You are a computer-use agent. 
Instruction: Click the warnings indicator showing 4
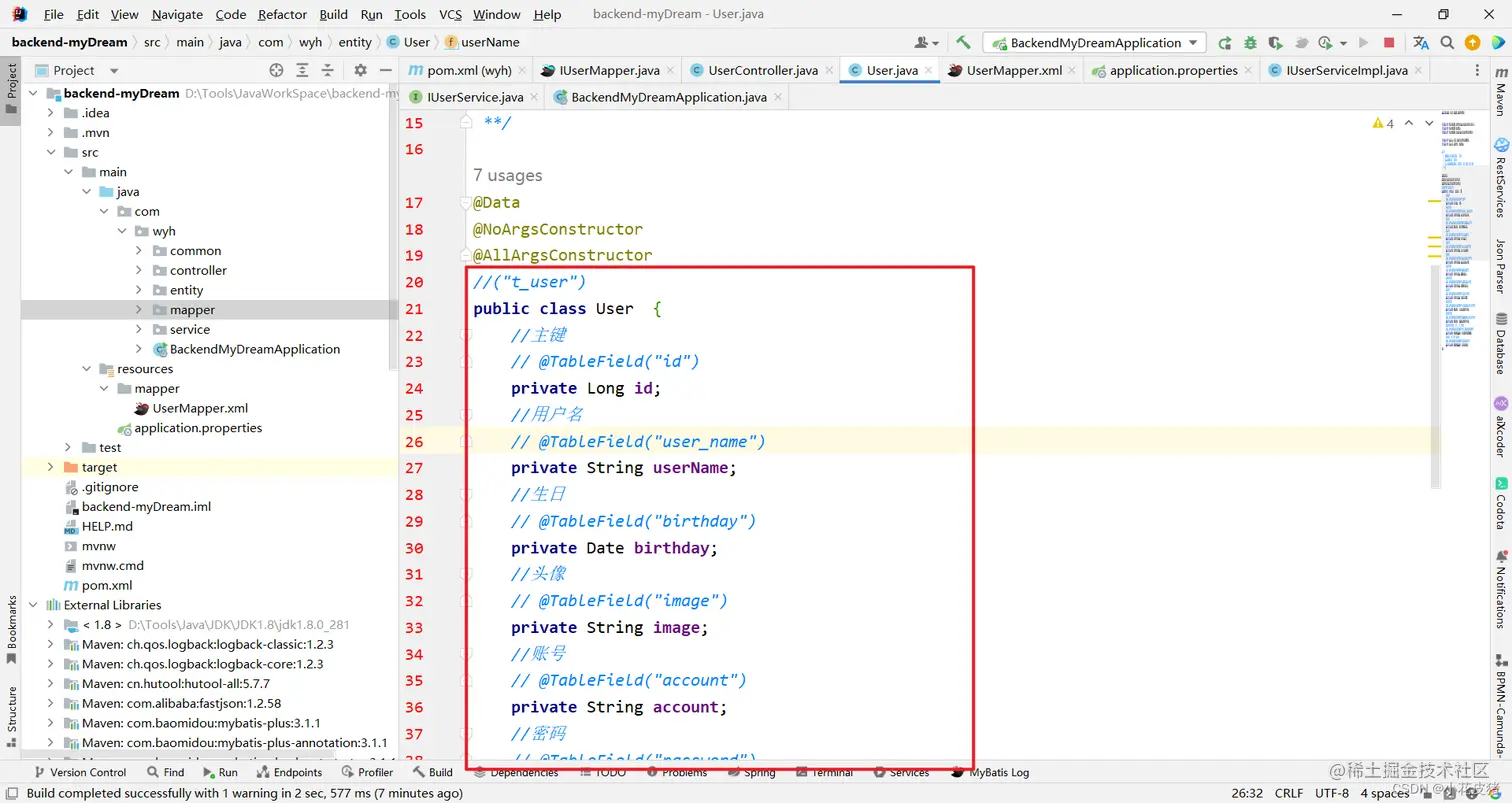[1383, 123]
